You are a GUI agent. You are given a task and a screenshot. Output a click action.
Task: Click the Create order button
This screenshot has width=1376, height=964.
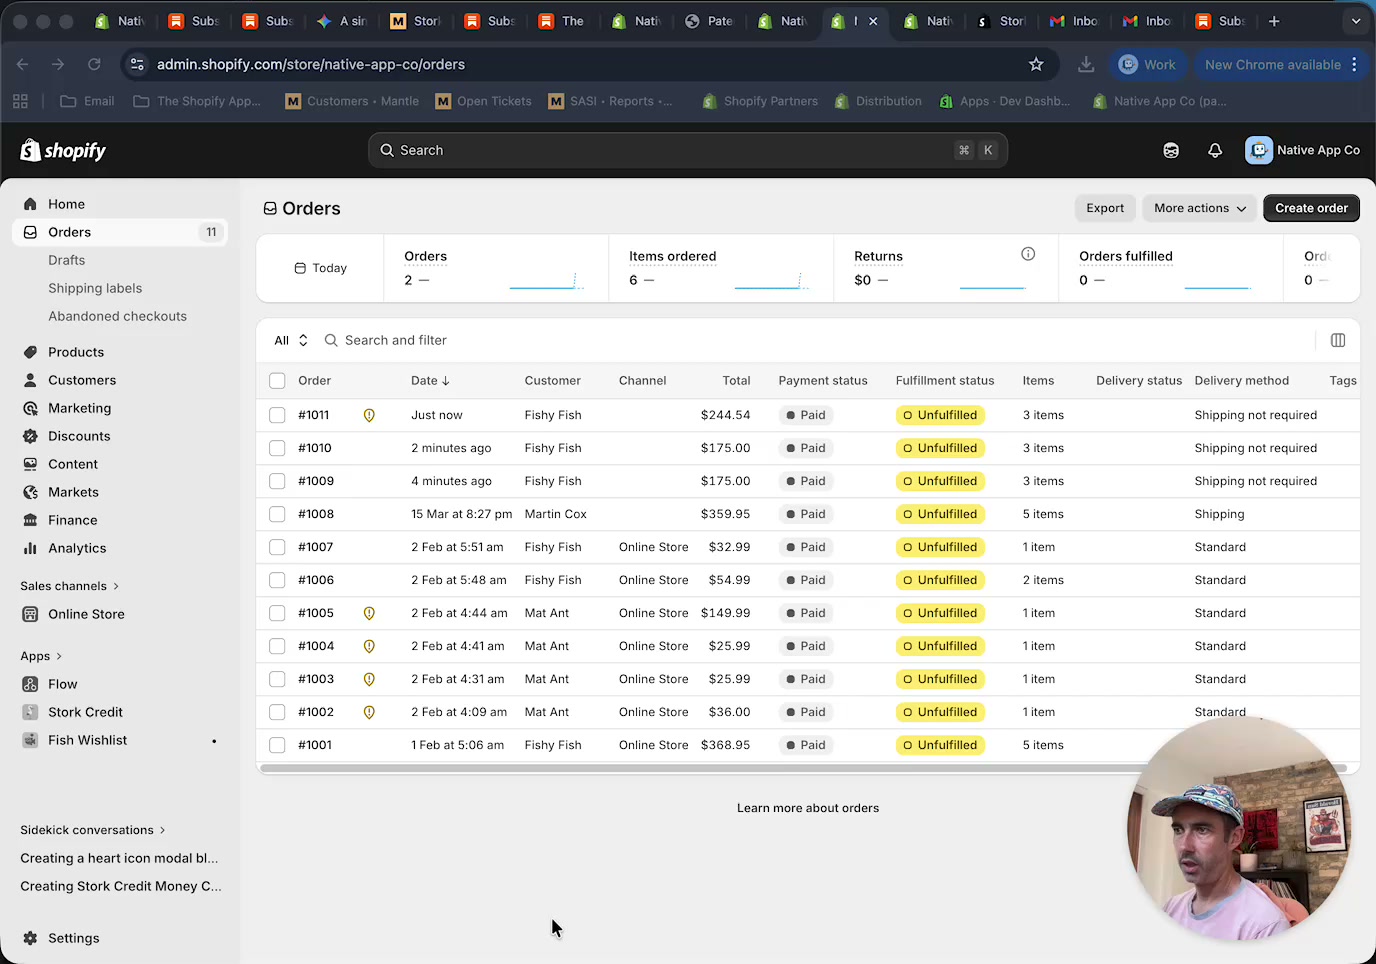pyautogui.click(x=1311, y=208)
